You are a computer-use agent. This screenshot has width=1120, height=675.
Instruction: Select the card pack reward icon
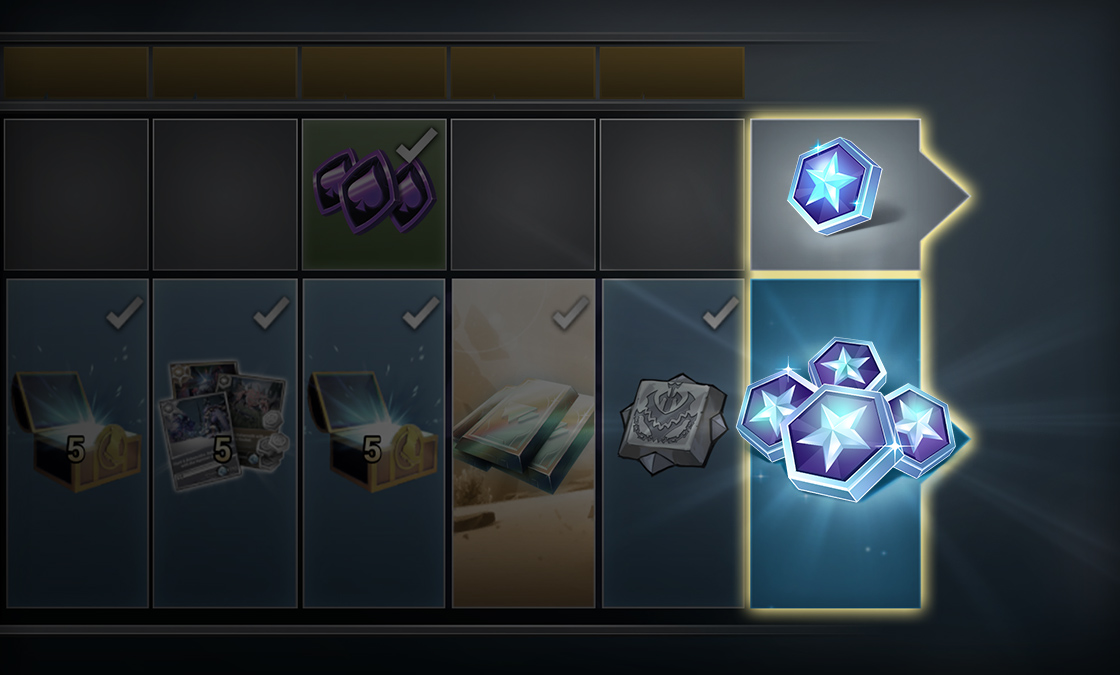[x=226, y=427]
